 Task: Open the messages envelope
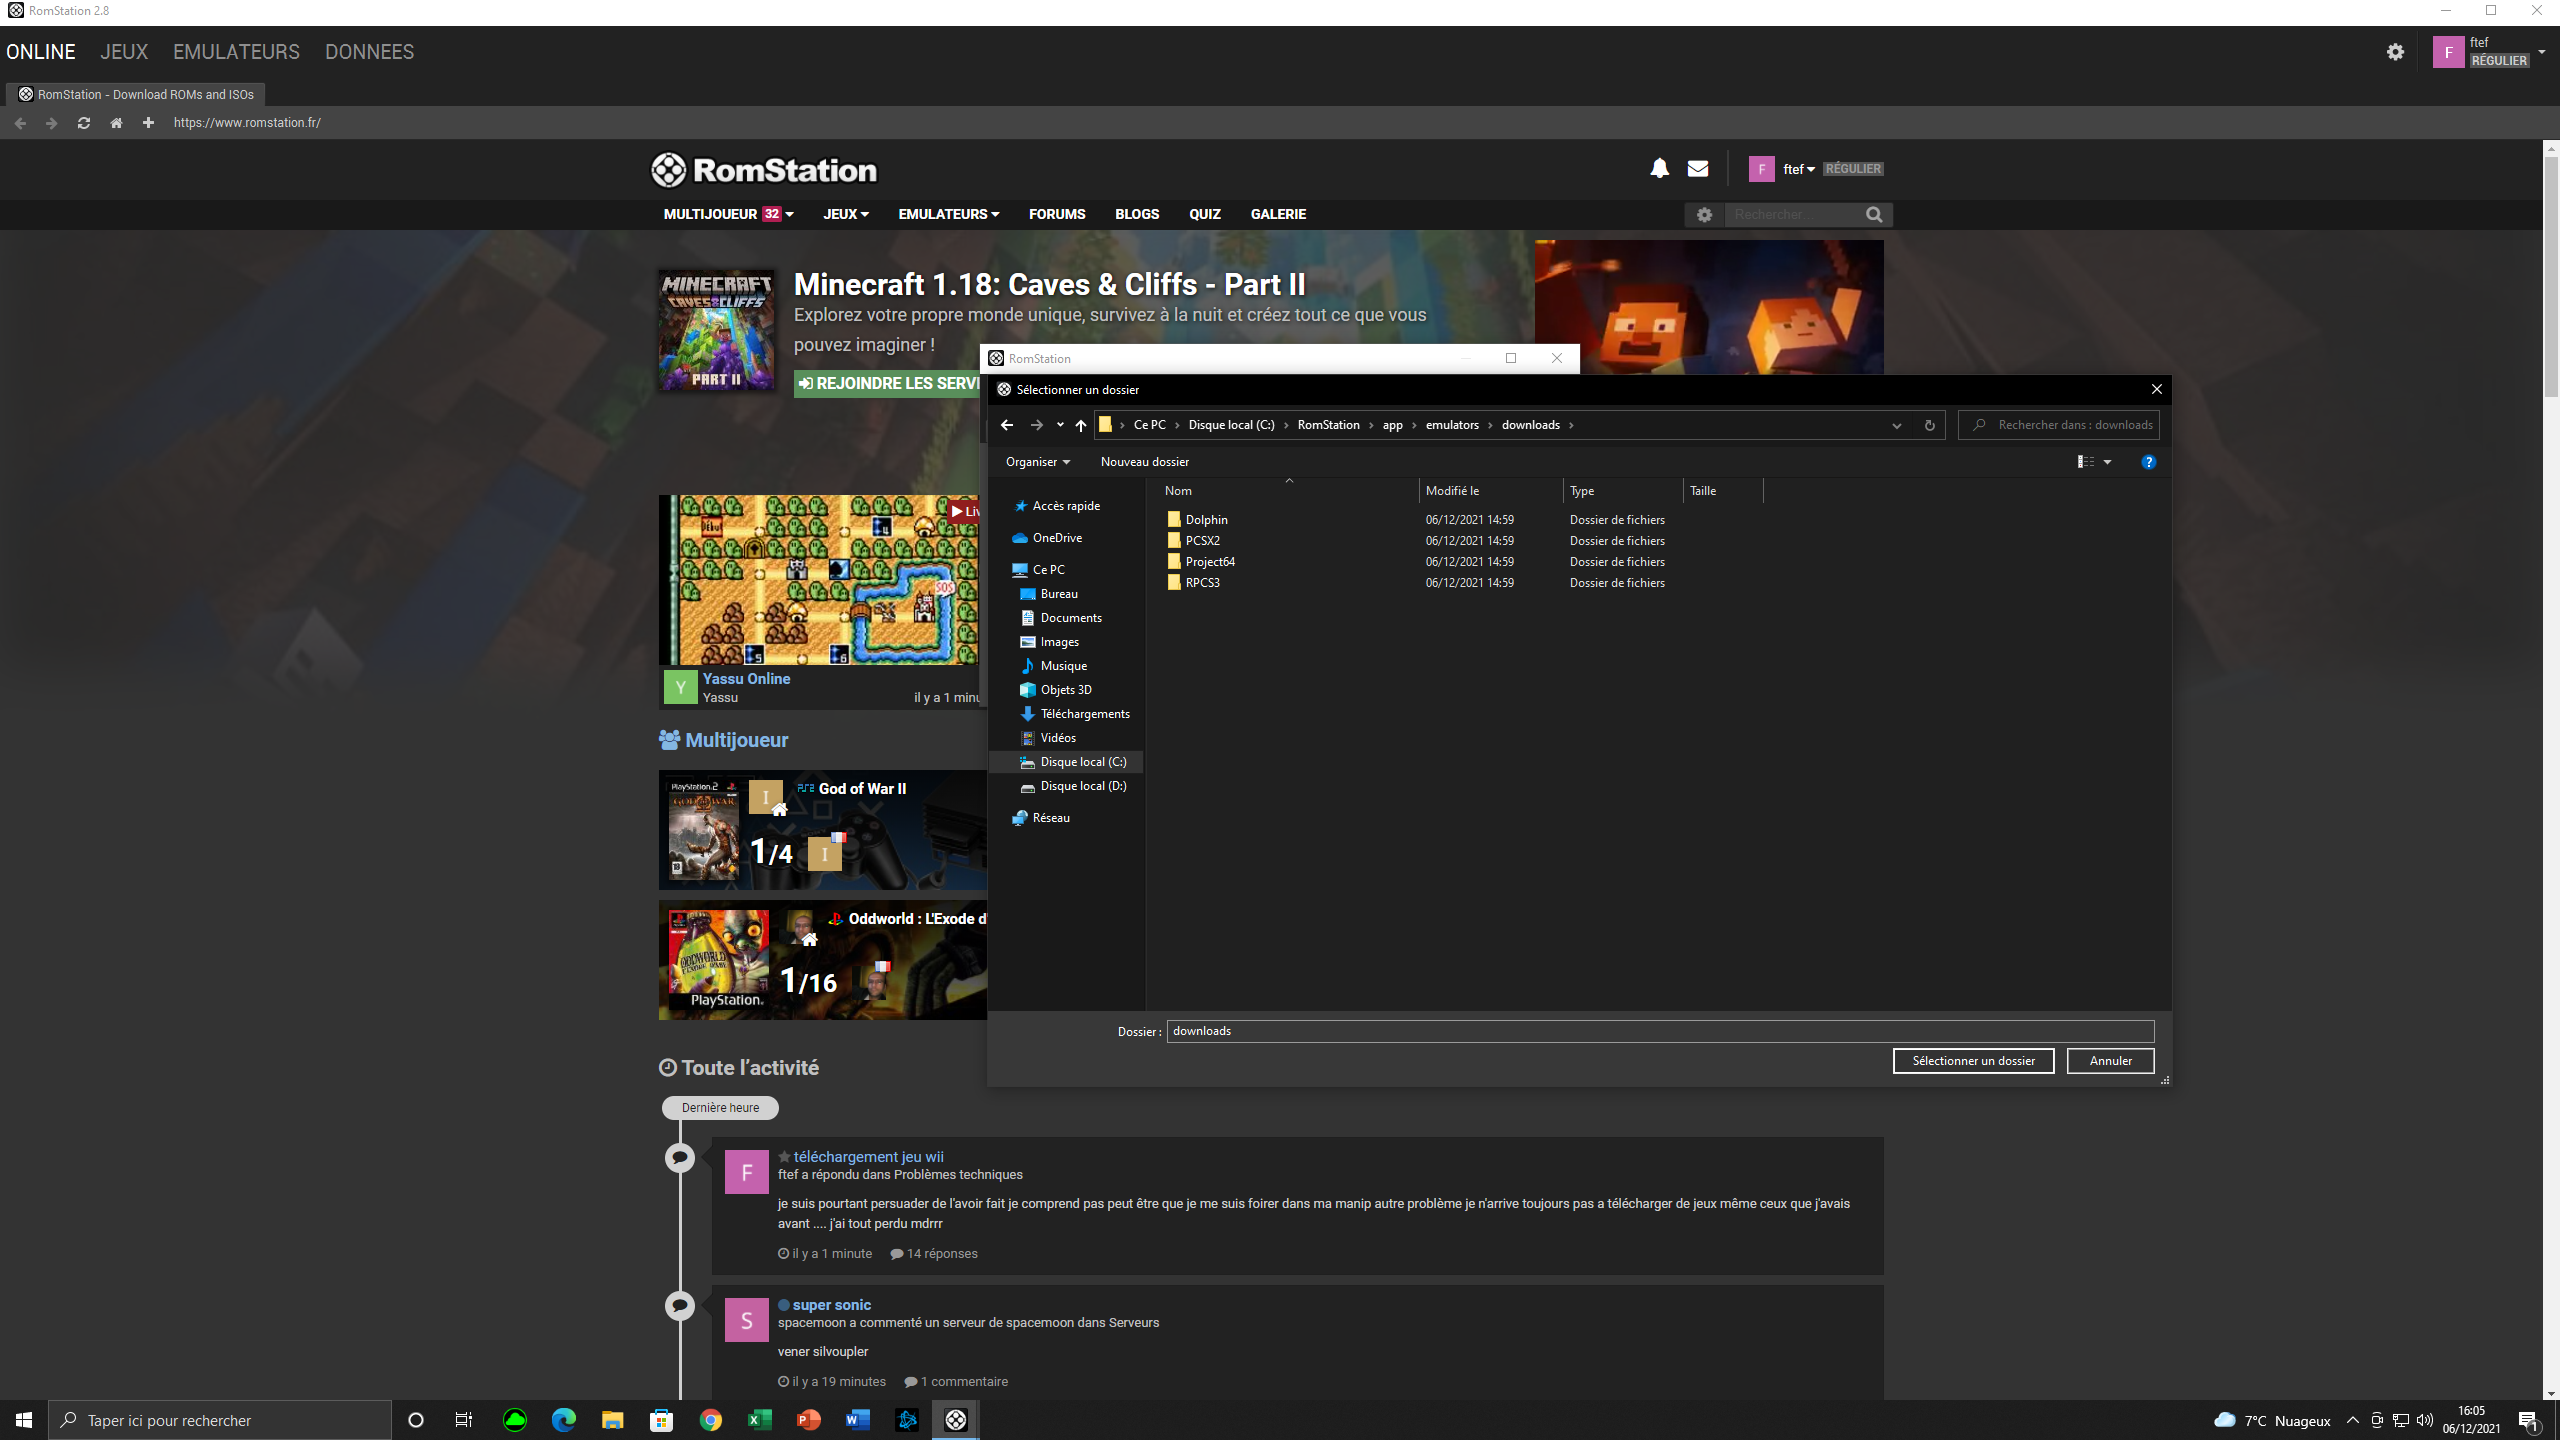coord(1698,169)
